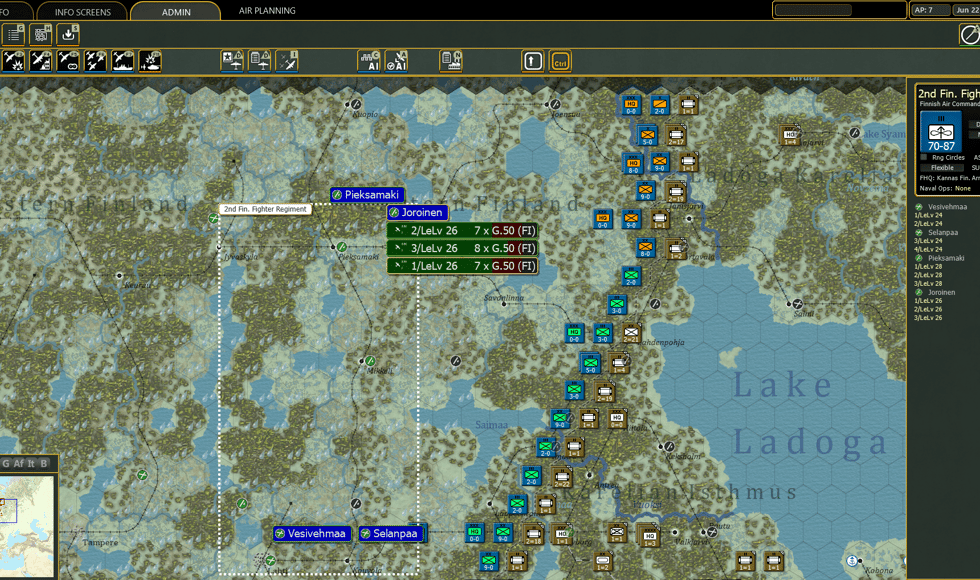Click the 2nd Fin. Fighter Regiment map tooltip label
This screenshot has width=980, height=580.
tap(265, 209)
